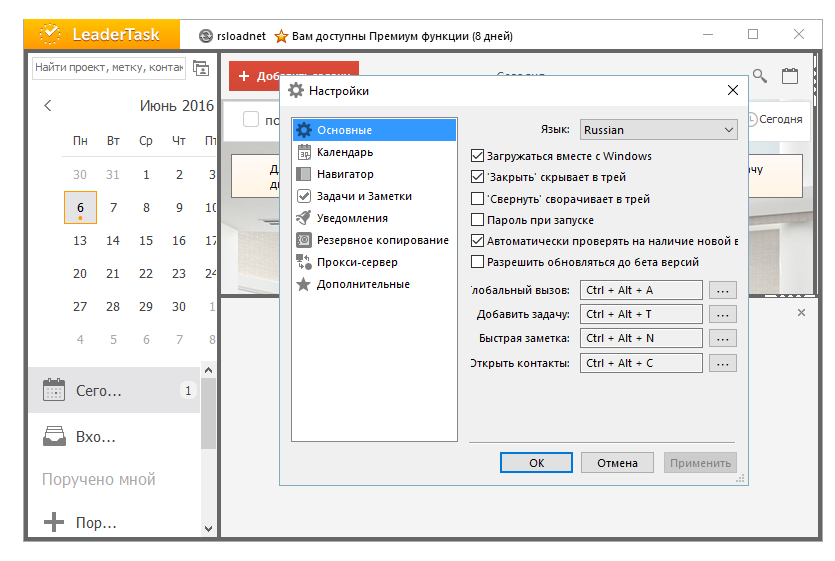Click the Календарь settings icon
This screenshot has width=835, height=561.
click(x=304, y=152)
